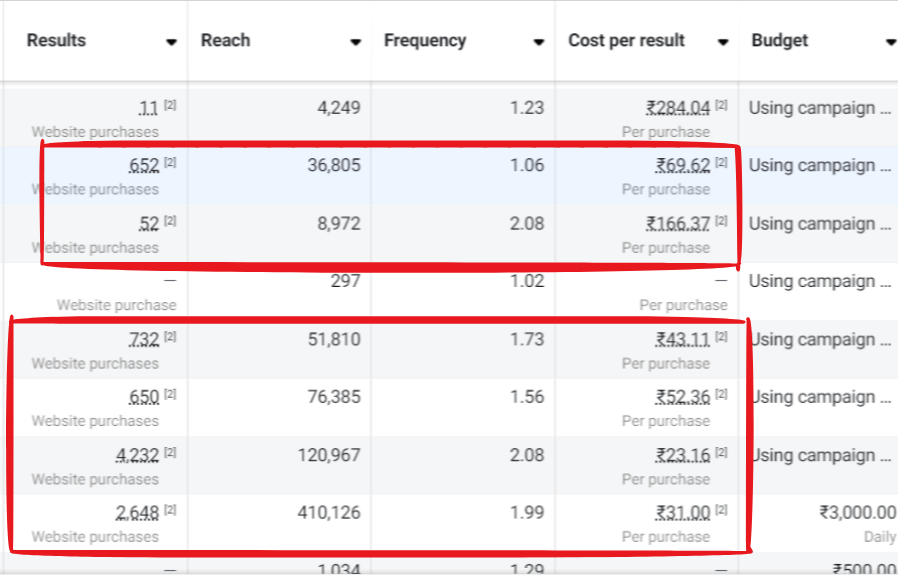Viewport: 898px width, 575px height.
Task: Click the ₹69.62 cost per purchase
Action: tap(682, 166)
